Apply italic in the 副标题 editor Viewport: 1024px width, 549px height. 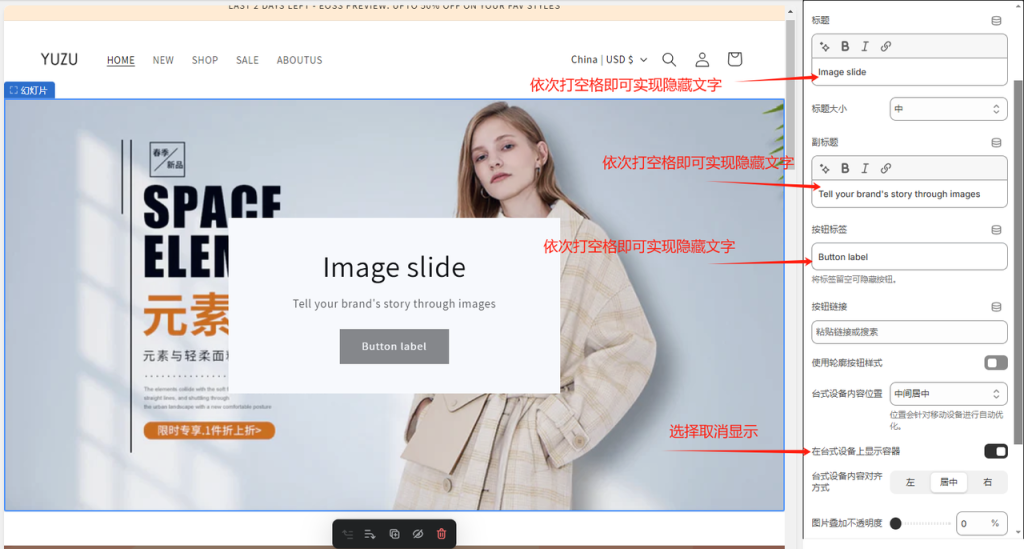coord(865,168)
